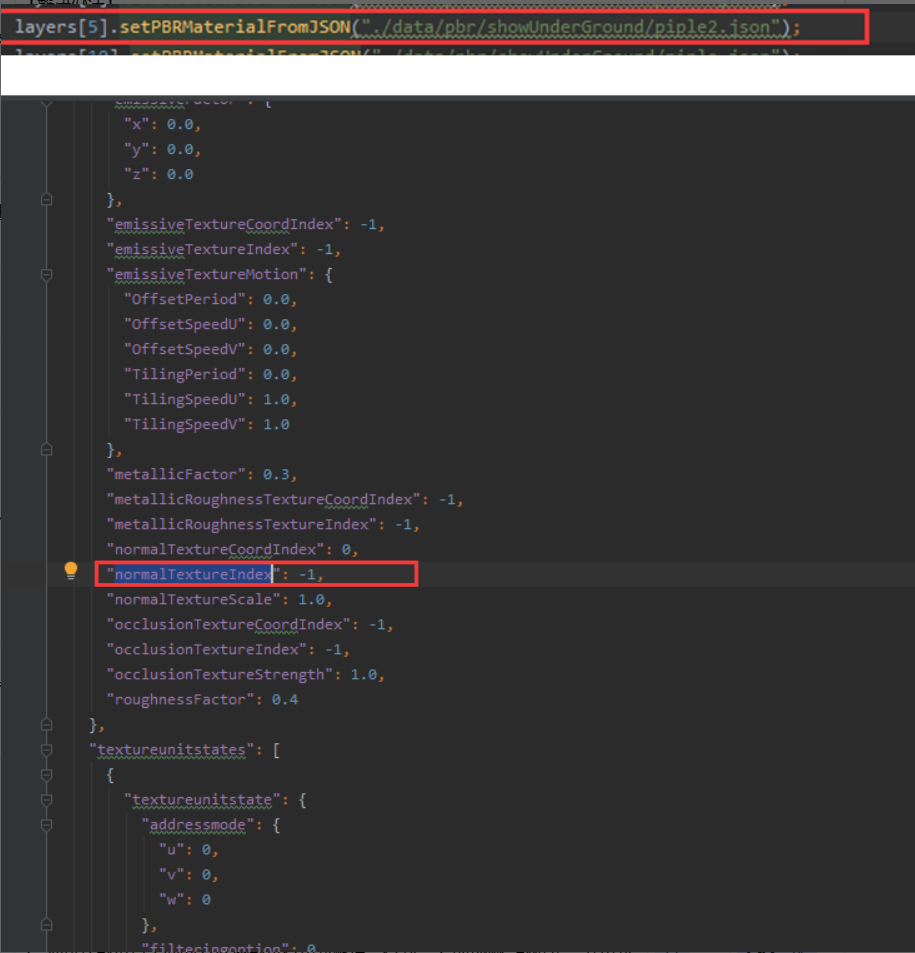Click the TilingSpeedU line
The image size is (915, 953).
point(210,399)
